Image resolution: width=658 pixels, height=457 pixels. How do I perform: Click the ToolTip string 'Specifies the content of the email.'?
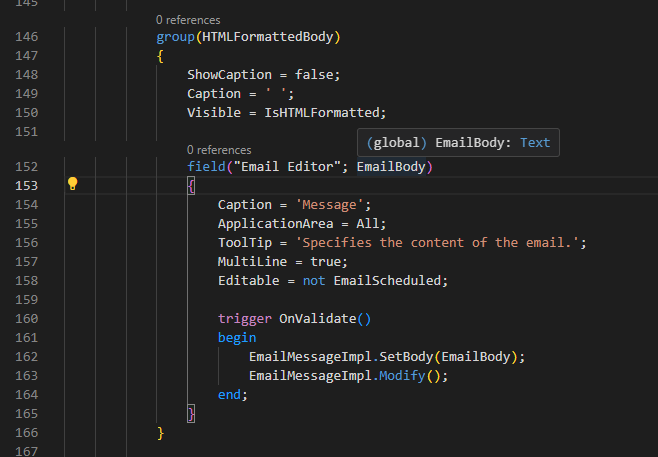(x=437, y=243)
